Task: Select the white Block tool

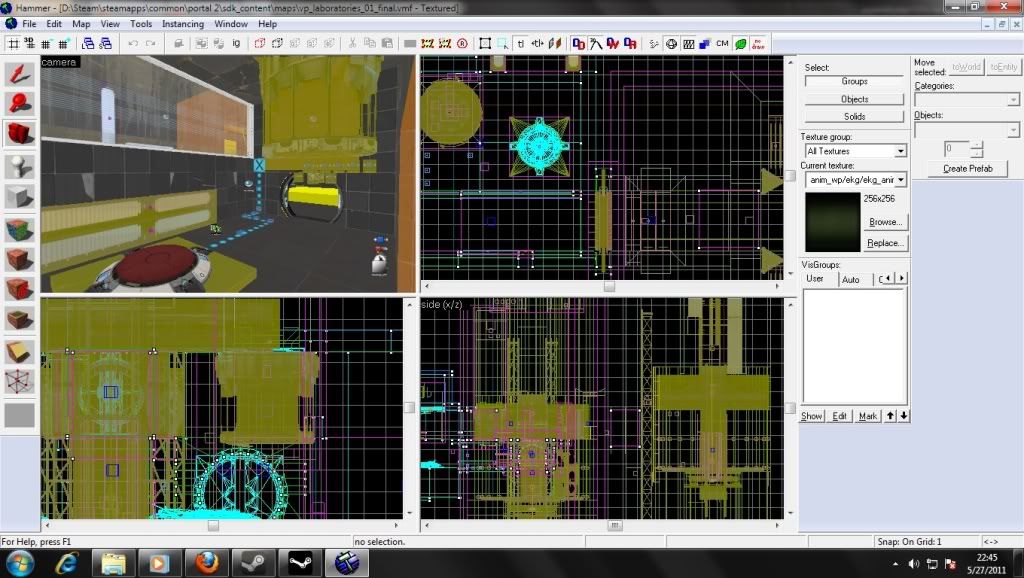Action: (20, 197)
